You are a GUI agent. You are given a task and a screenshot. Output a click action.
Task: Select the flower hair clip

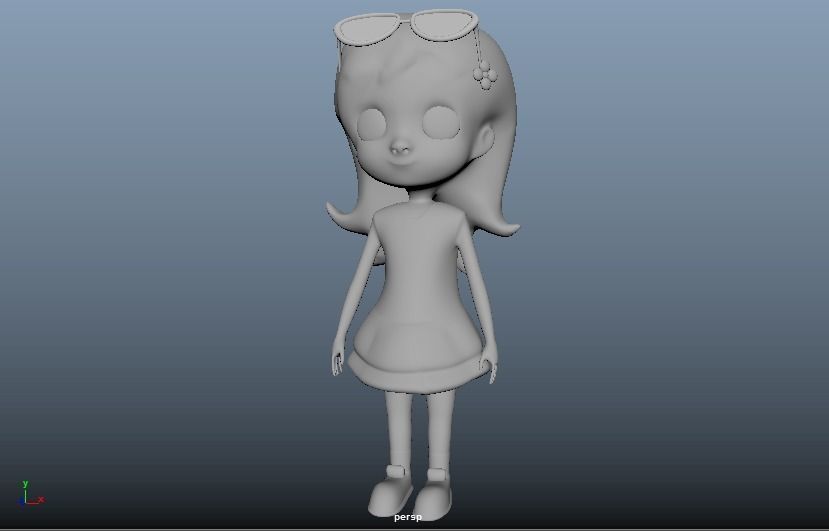(485, 75)
